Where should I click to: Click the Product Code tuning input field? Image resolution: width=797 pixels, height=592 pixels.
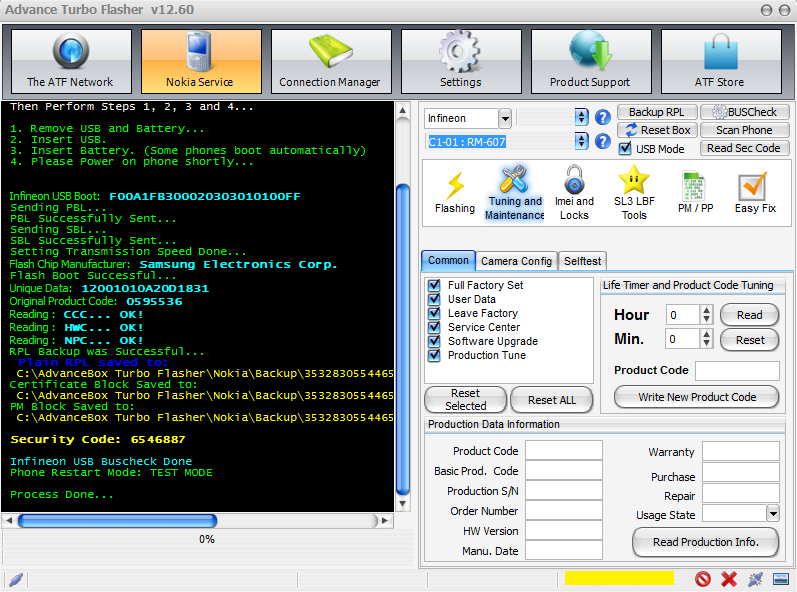click(737, 370)
